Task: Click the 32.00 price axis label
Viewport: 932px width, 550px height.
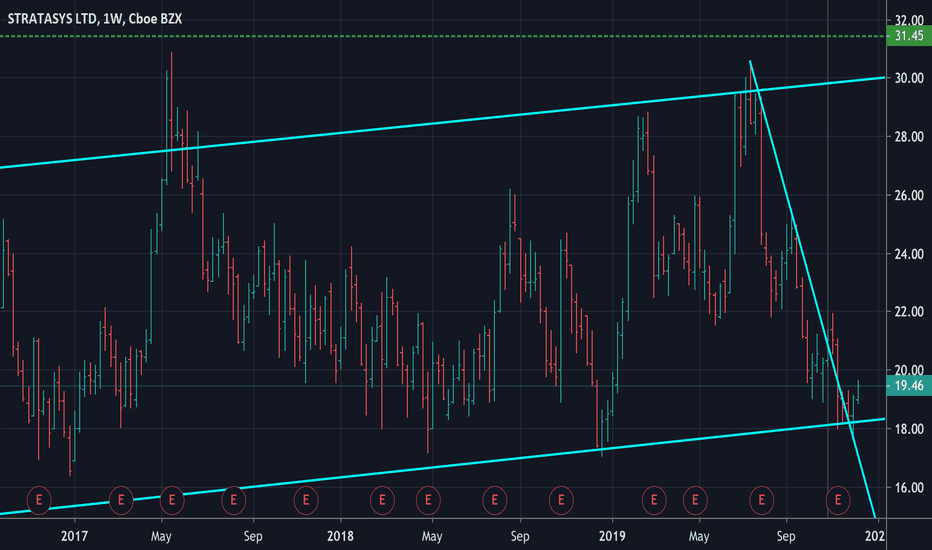Action: 909,20
